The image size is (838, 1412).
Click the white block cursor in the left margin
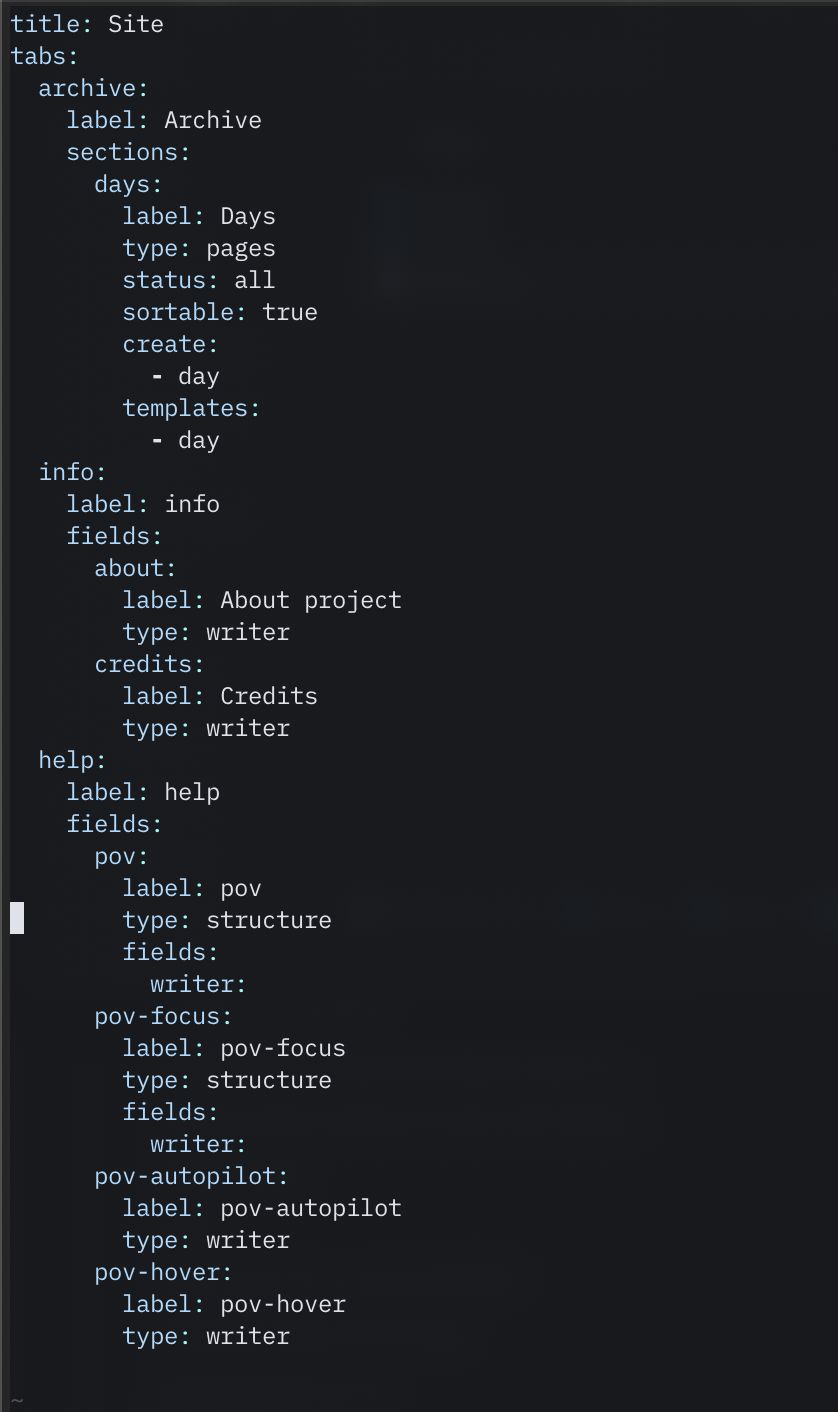pos(17,918)
